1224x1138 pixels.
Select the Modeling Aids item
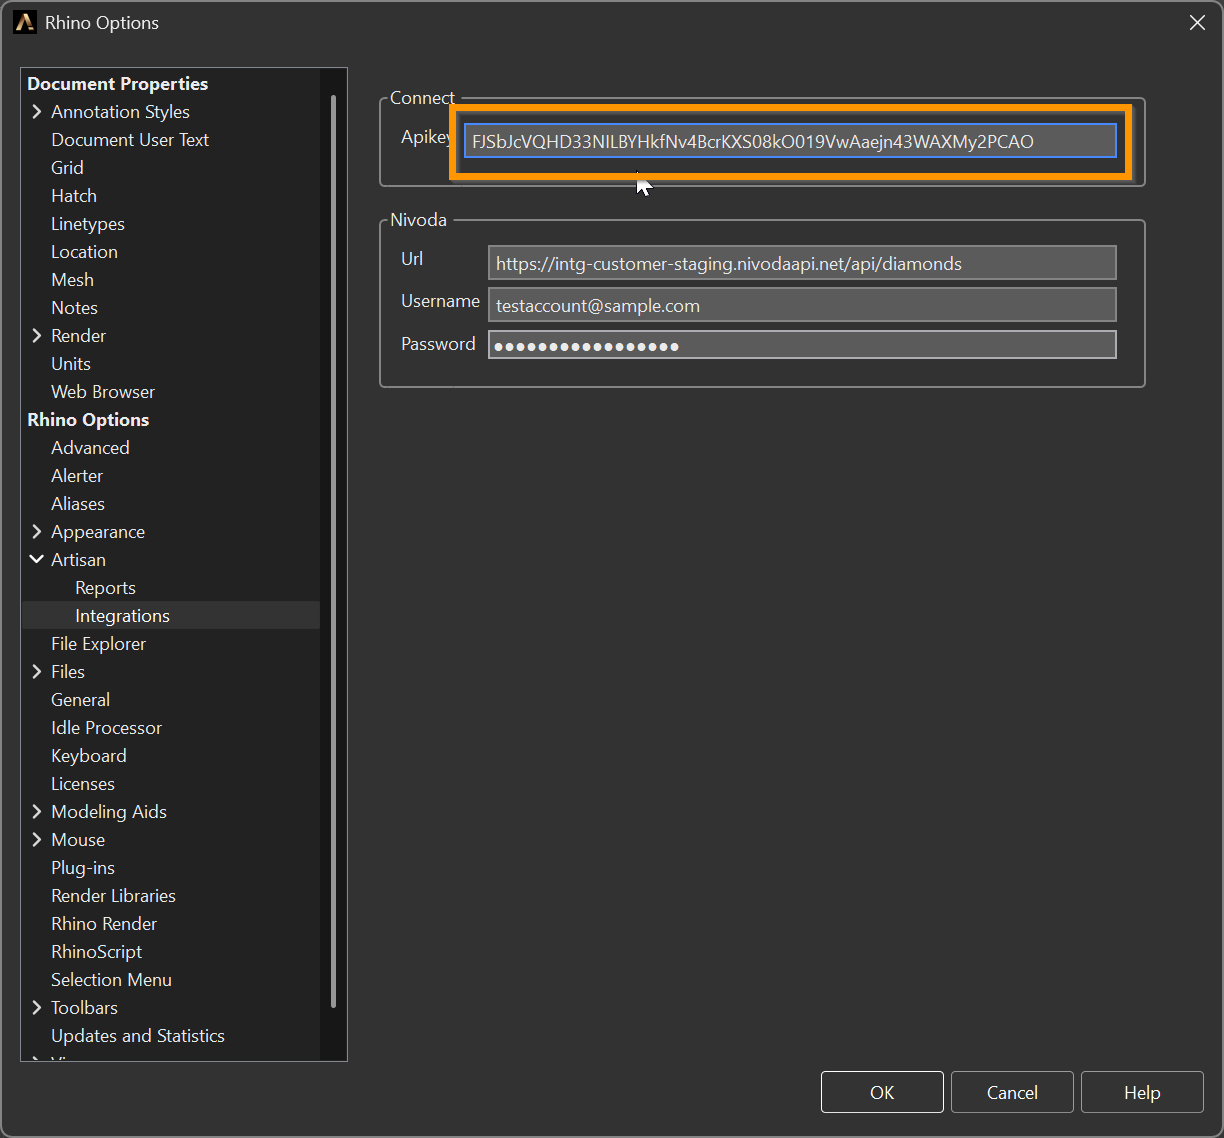click(109, 812)
